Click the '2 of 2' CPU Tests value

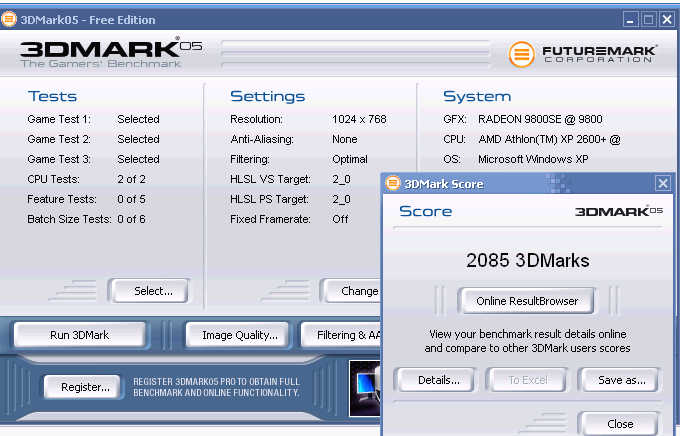131,179
